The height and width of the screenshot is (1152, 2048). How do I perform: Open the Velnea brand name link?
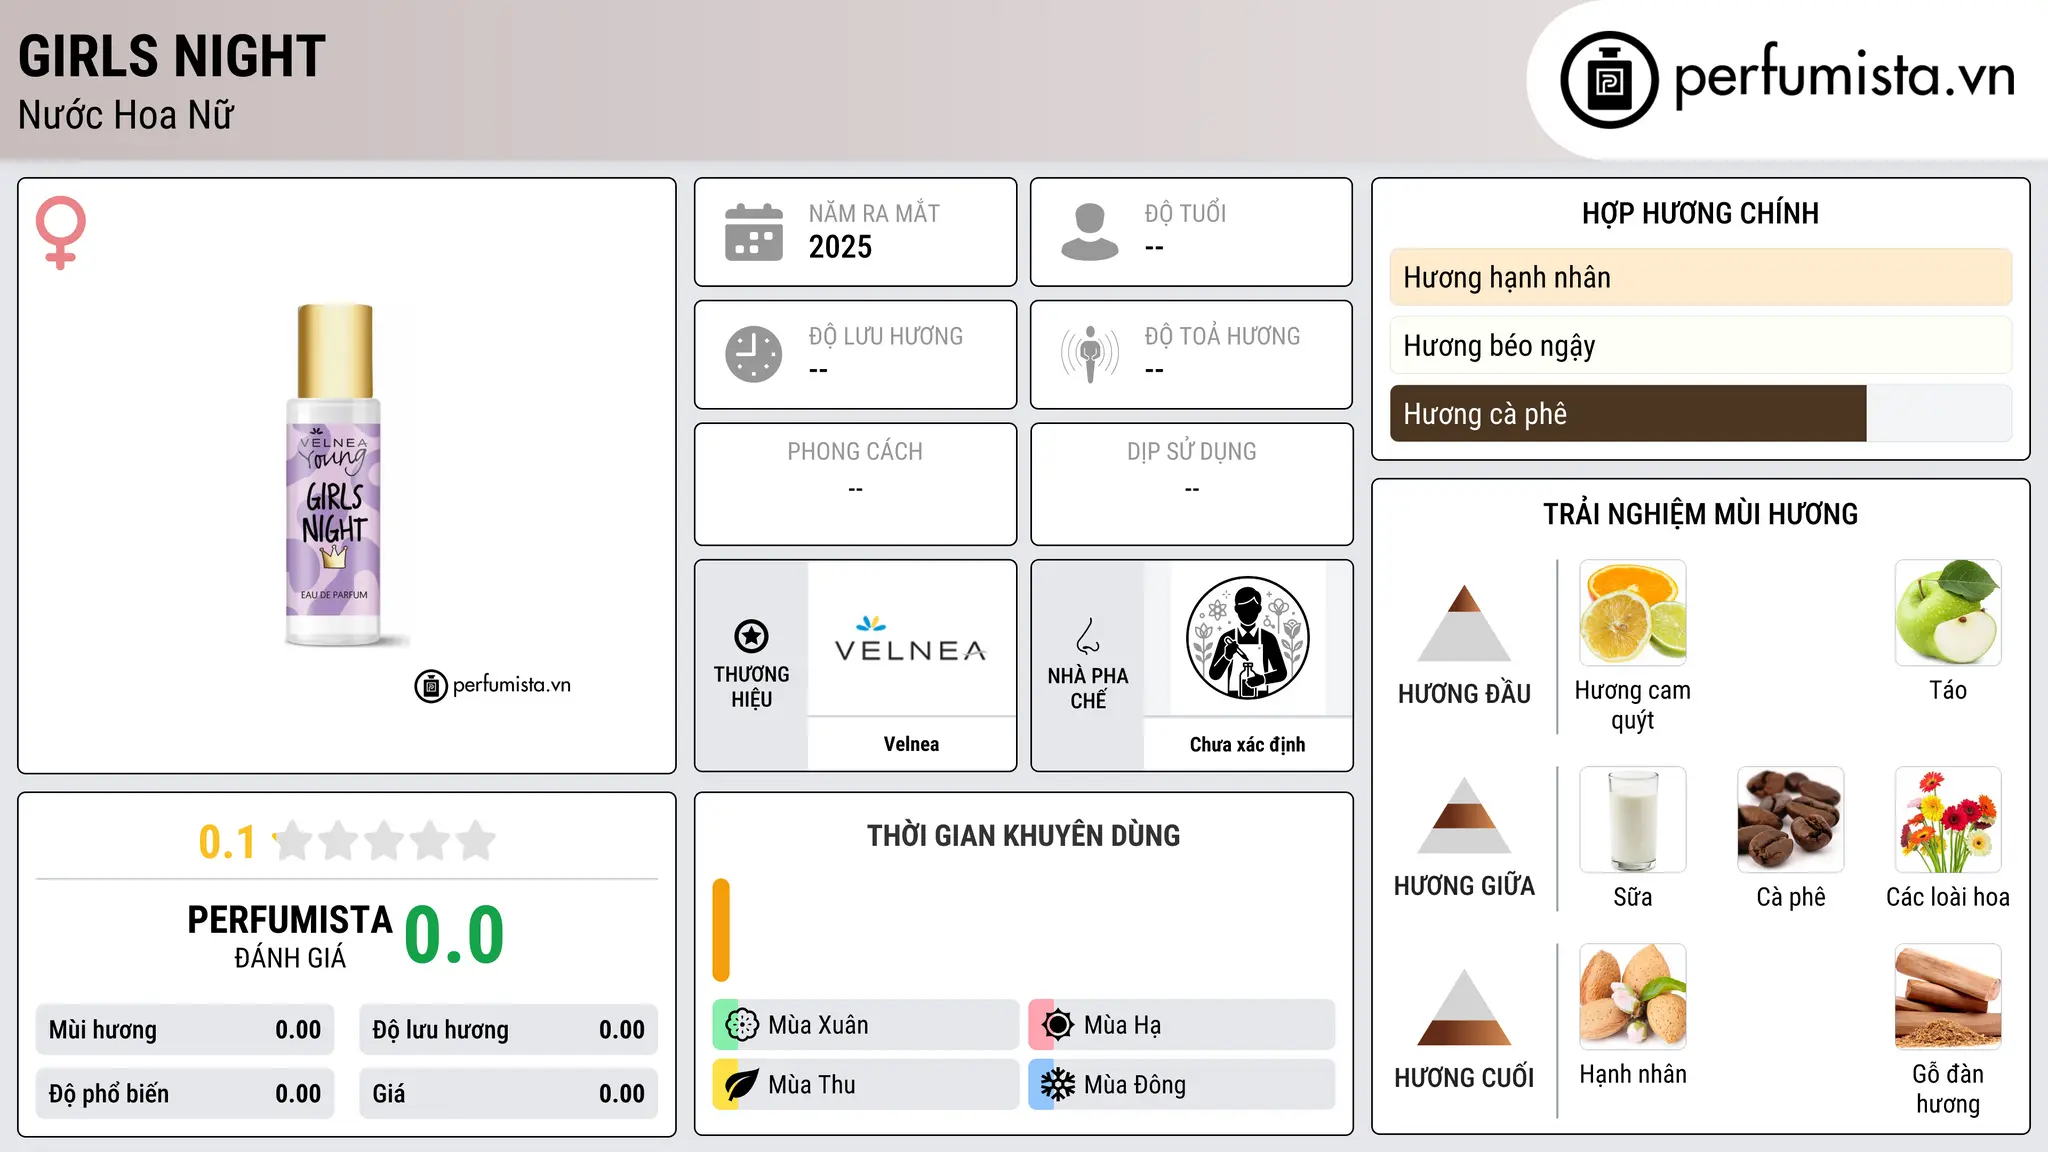tap(911, 744)
